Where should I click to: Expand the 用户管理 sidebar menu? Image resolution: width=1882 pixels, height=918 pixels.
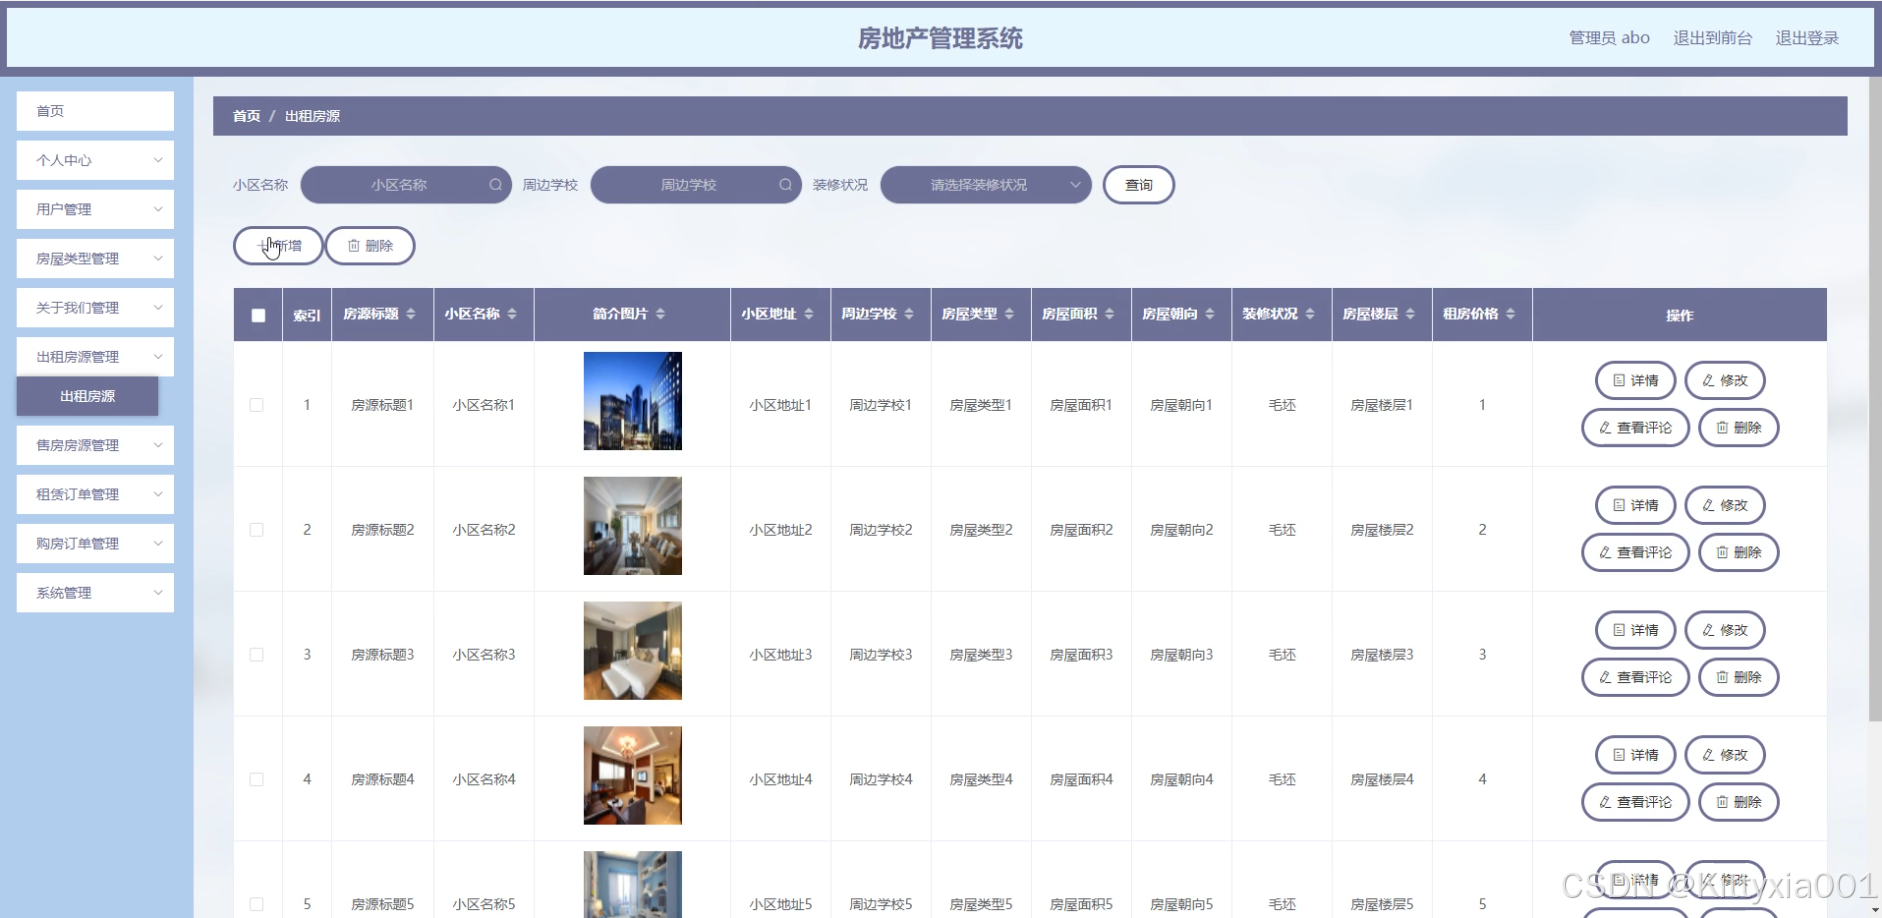pyautogui.click(x=95, y=210)
